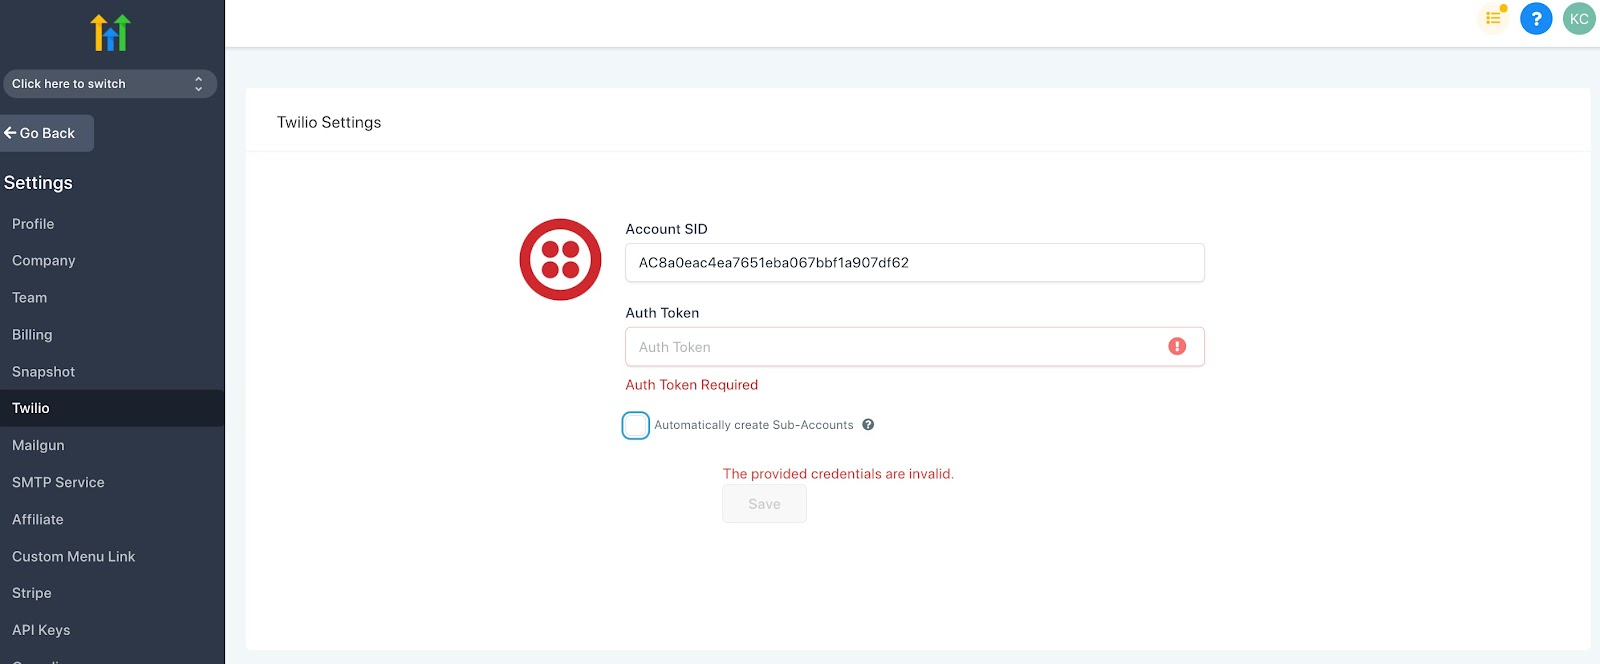
Task: Click the red Twilio logo
Action: pyautogui.click(x=560, y=260)
